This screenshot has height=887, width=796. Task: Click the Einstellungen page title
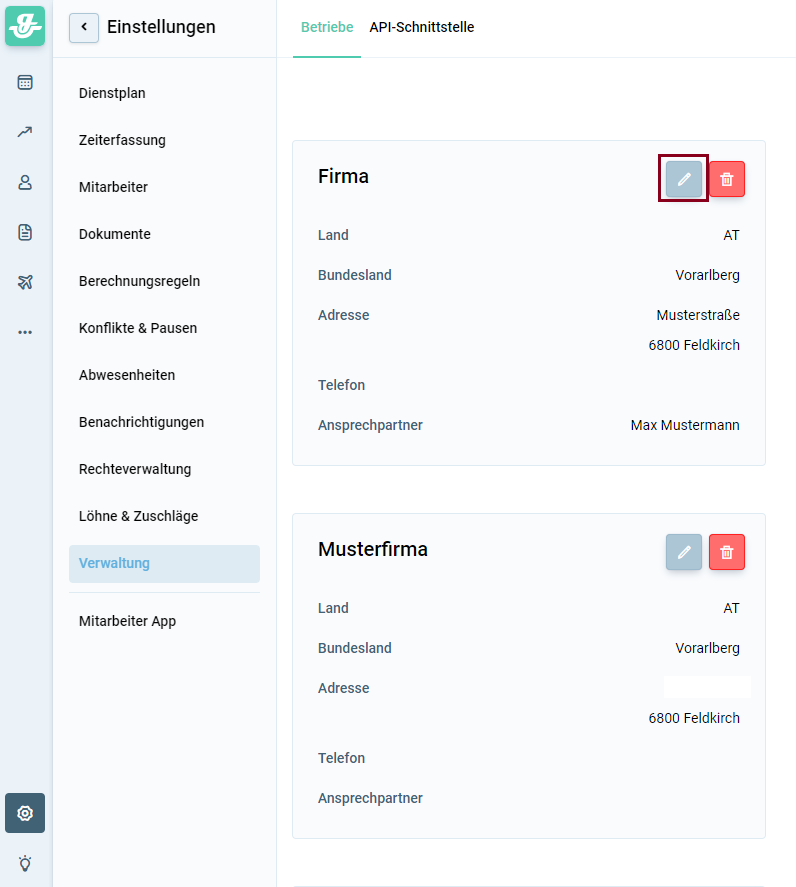click(161, 27)
